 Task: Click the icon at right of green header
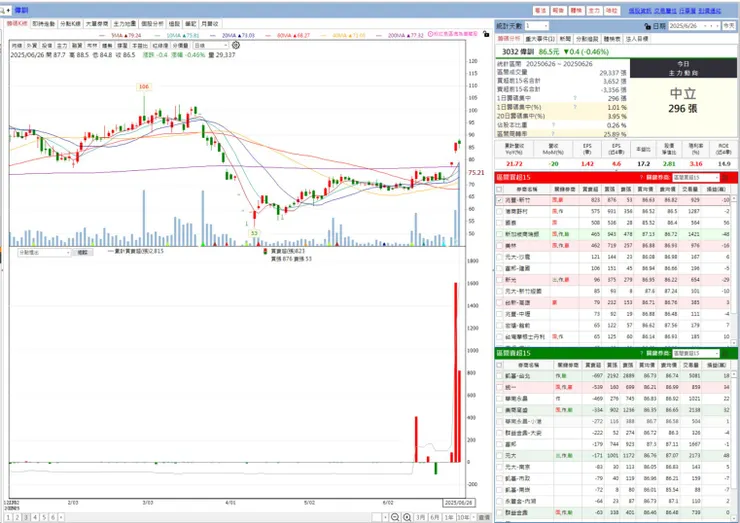(726, 353)
